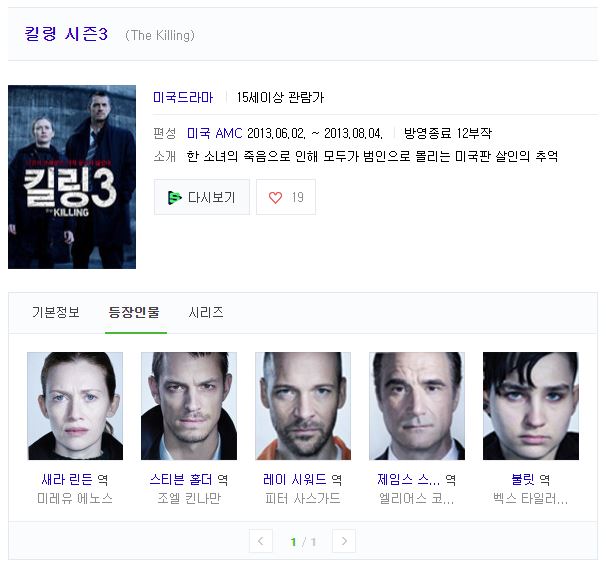Open actor 피터 사스가드 link
Image resolution: width=606 pixels, height=569 pixels.
[303, 498]
